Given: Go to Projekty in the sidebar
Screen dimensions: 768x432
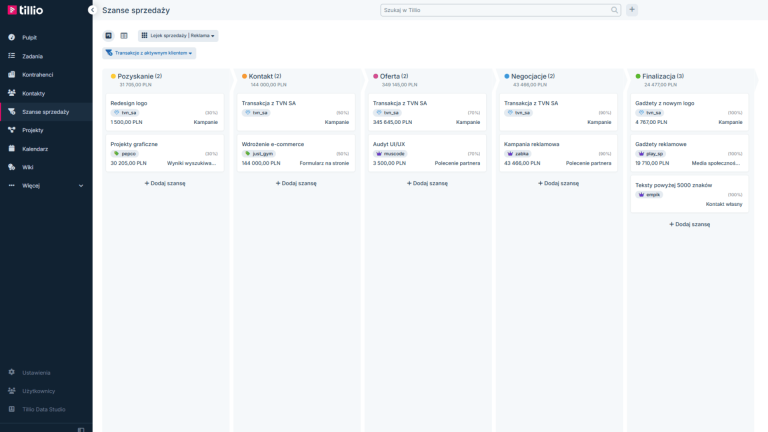Looking at the screenshot, I should [x=32, y=130].
